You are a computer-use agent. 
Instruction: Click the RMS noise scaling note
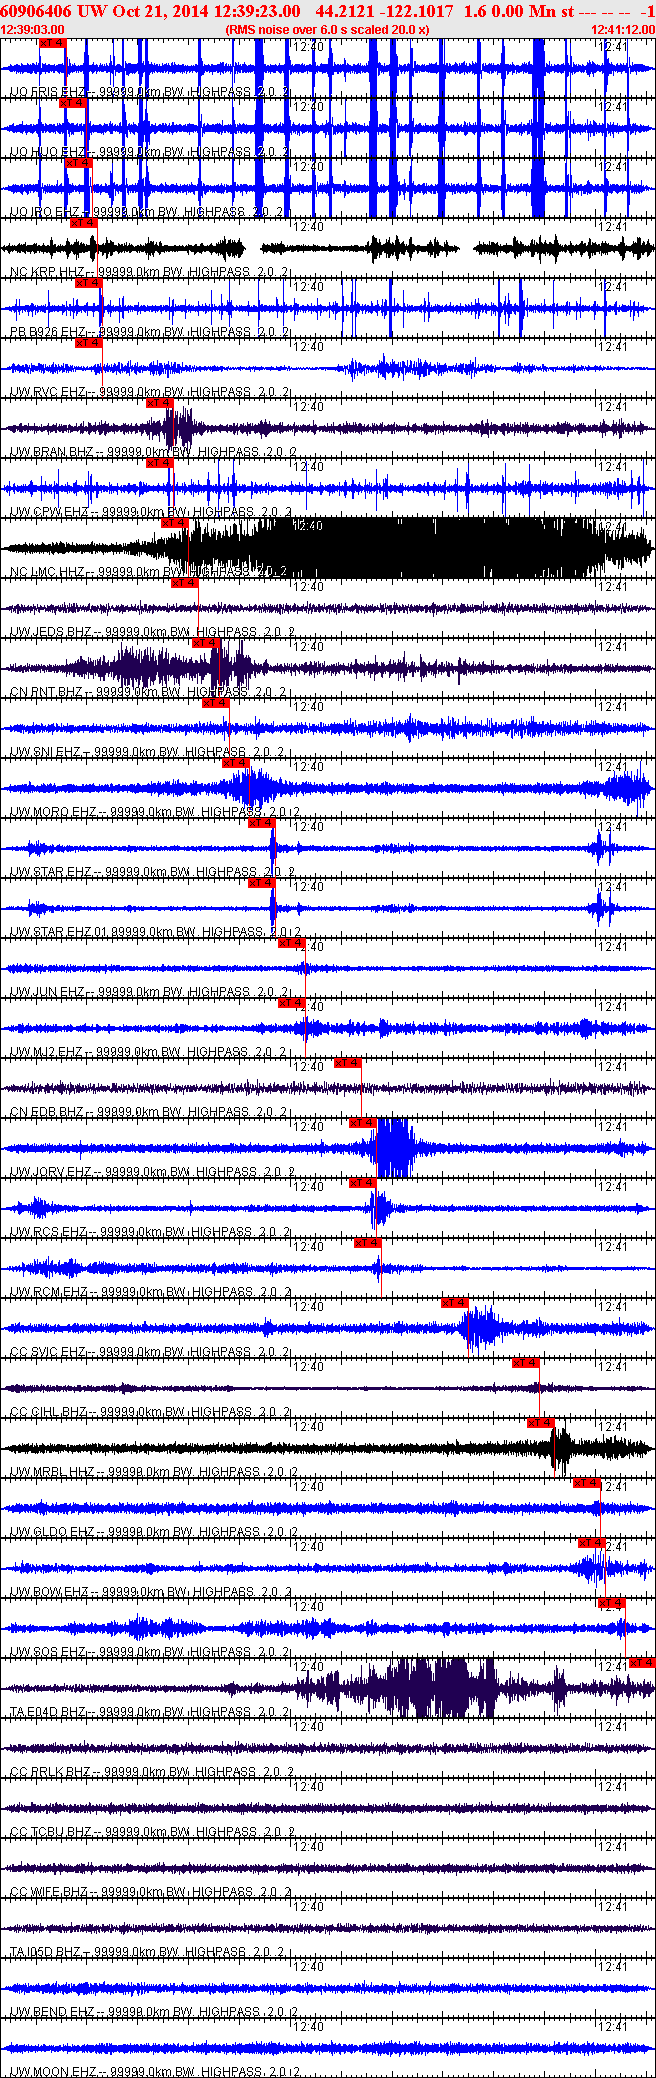(x=328, y=30)
